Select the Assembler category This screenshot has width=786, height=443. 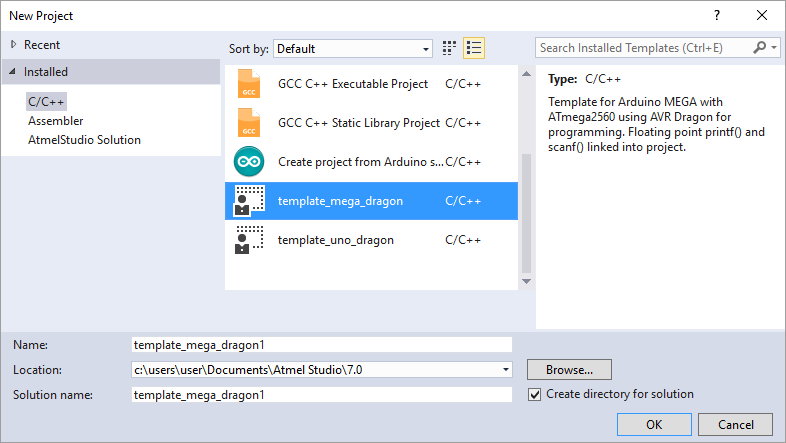pos(56,121)
